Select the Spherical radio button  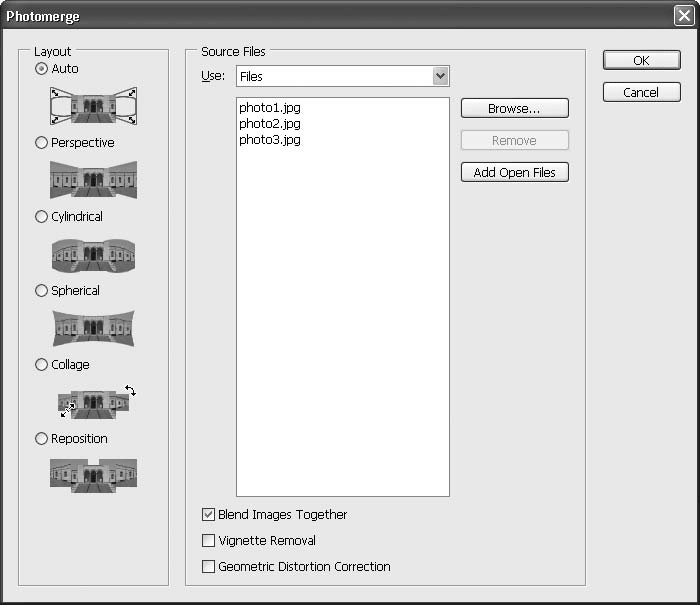coord(41,291)
